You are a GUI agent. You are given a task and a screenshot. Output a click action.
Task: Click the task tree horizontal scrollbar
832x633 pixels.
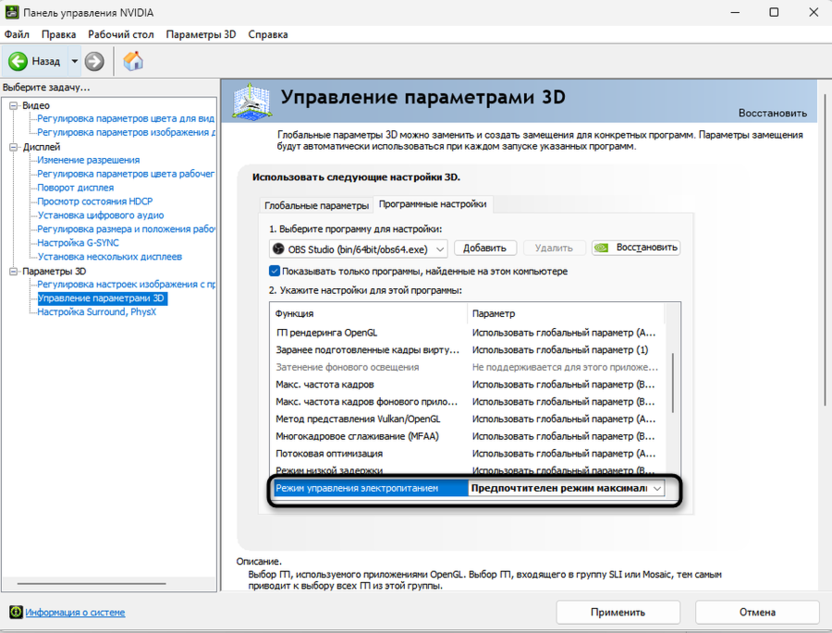click(x=91, y=584)
